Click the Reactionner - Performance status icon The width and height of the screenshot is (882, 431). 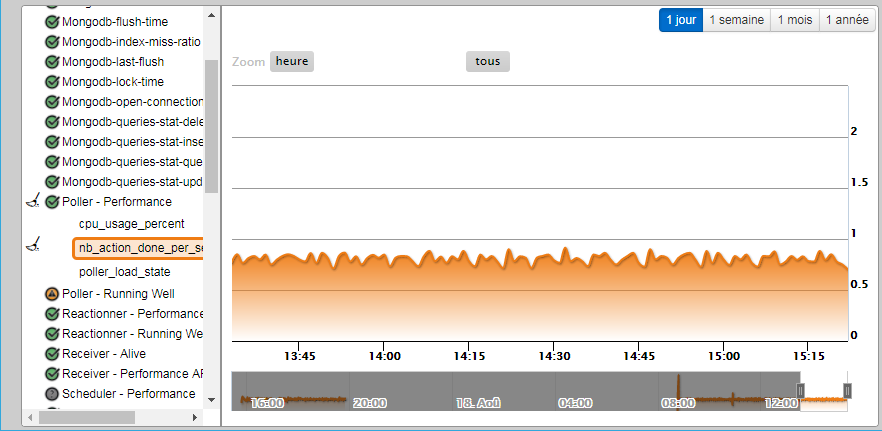[x=52, y=314]
